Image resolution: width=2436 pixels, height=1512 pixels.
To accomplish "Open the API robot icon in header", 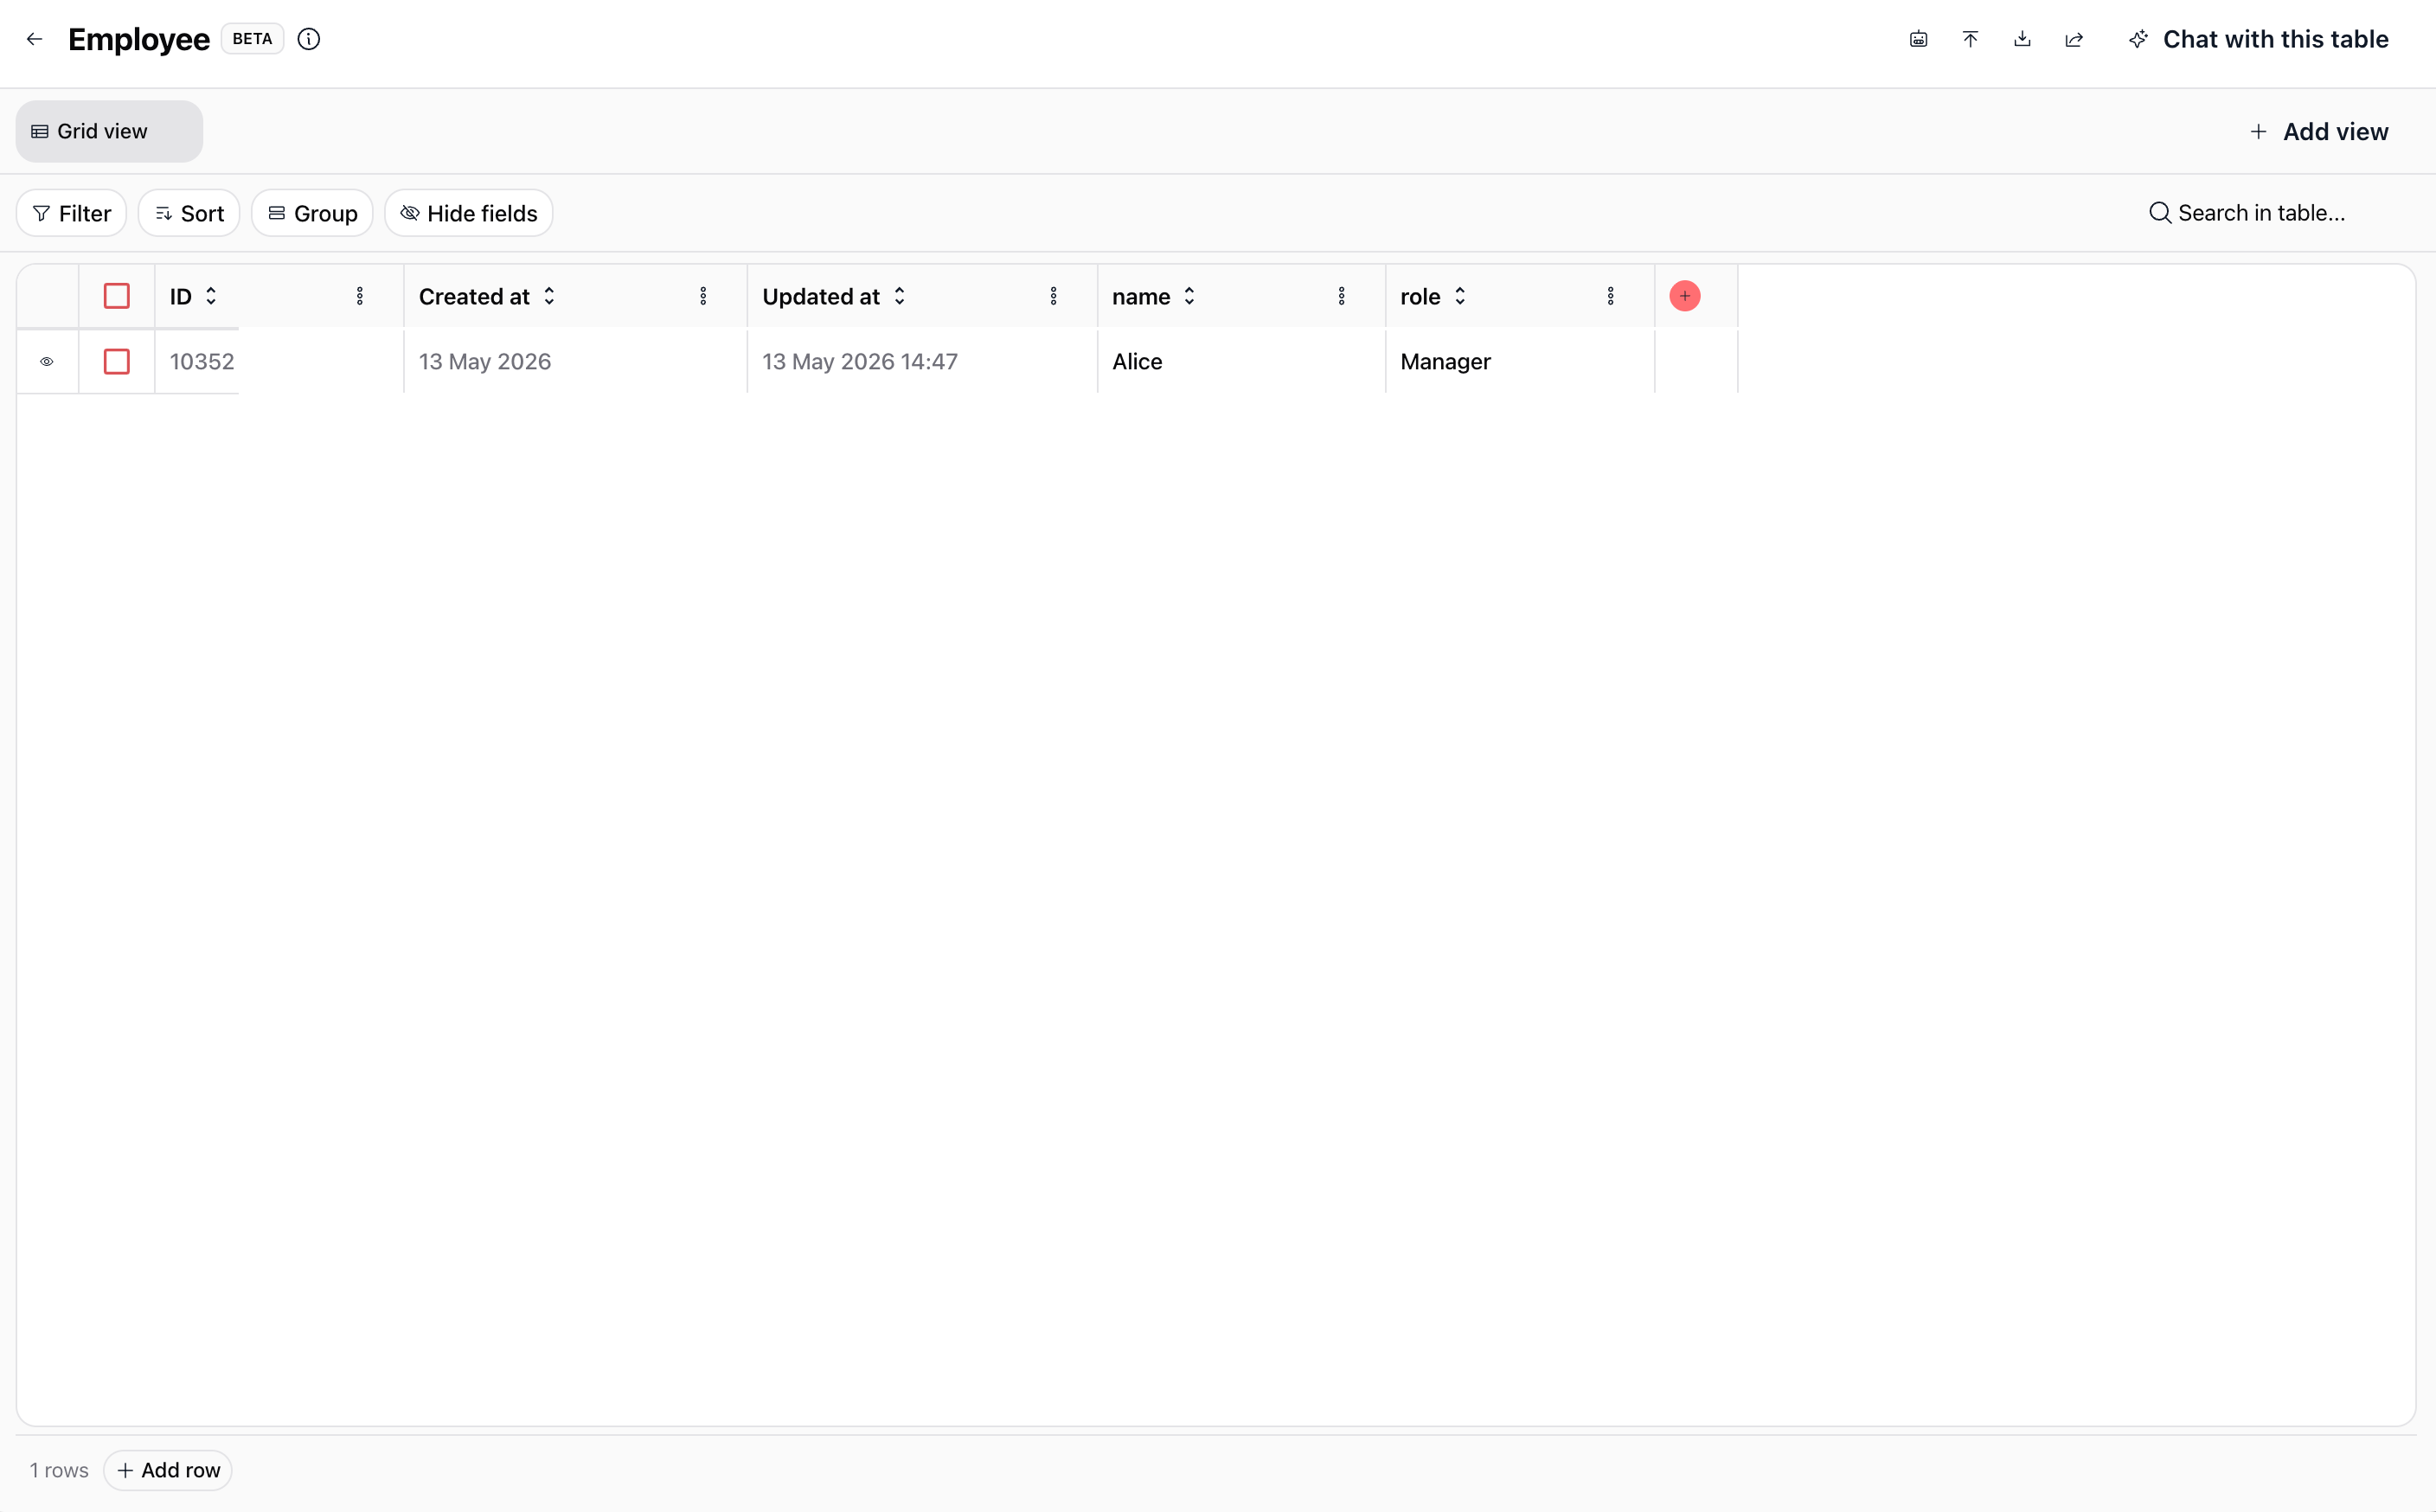I will coord(1918,39).
